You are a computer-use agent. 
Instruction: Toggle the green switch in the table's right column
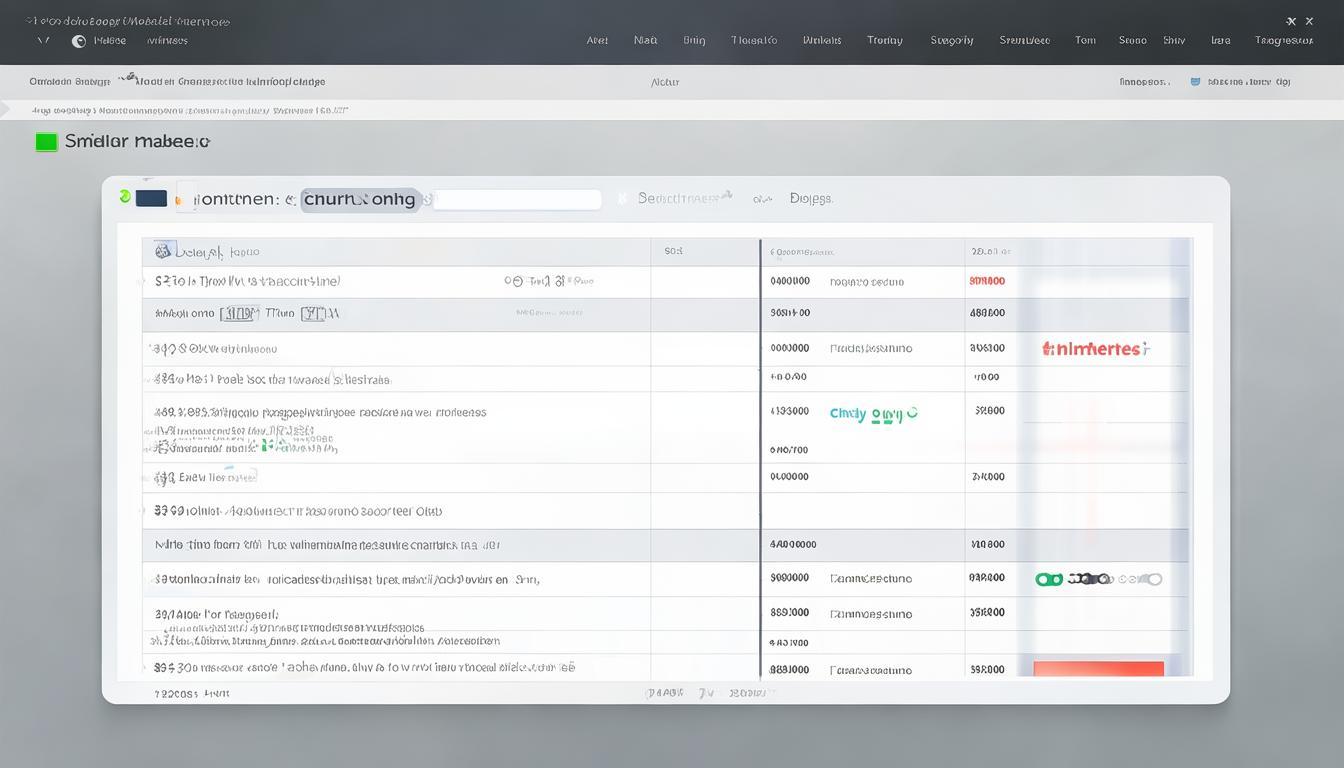coord(1049,579)
